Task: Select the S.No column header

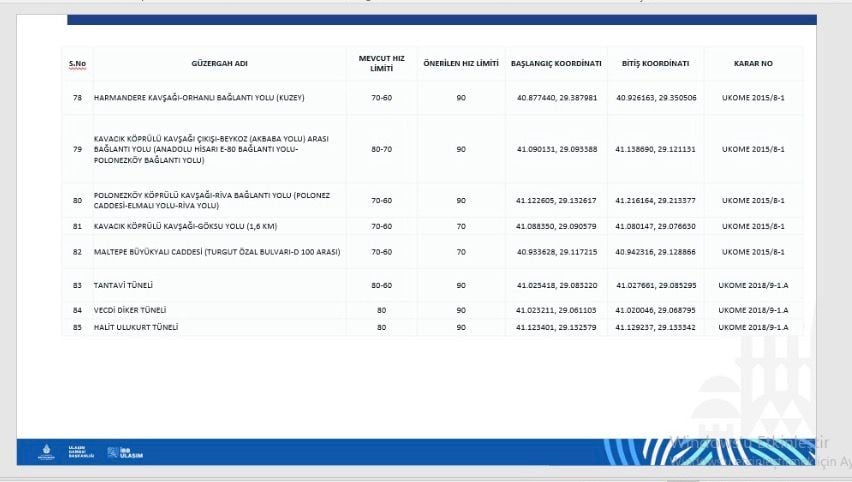Action: click(78, 64)
